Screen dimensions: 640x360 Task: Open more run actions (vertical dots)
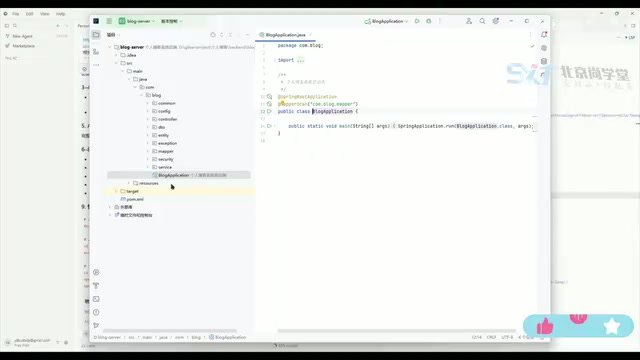(x=440, y=21)
